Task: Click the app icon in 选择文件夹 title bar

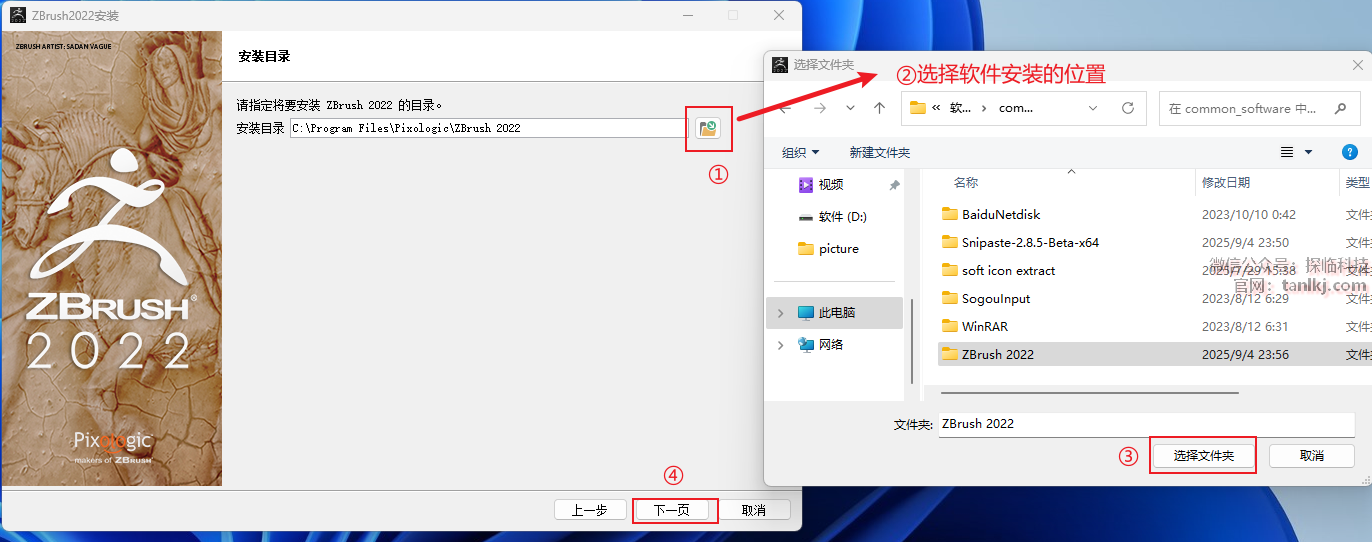Action: 781,65
